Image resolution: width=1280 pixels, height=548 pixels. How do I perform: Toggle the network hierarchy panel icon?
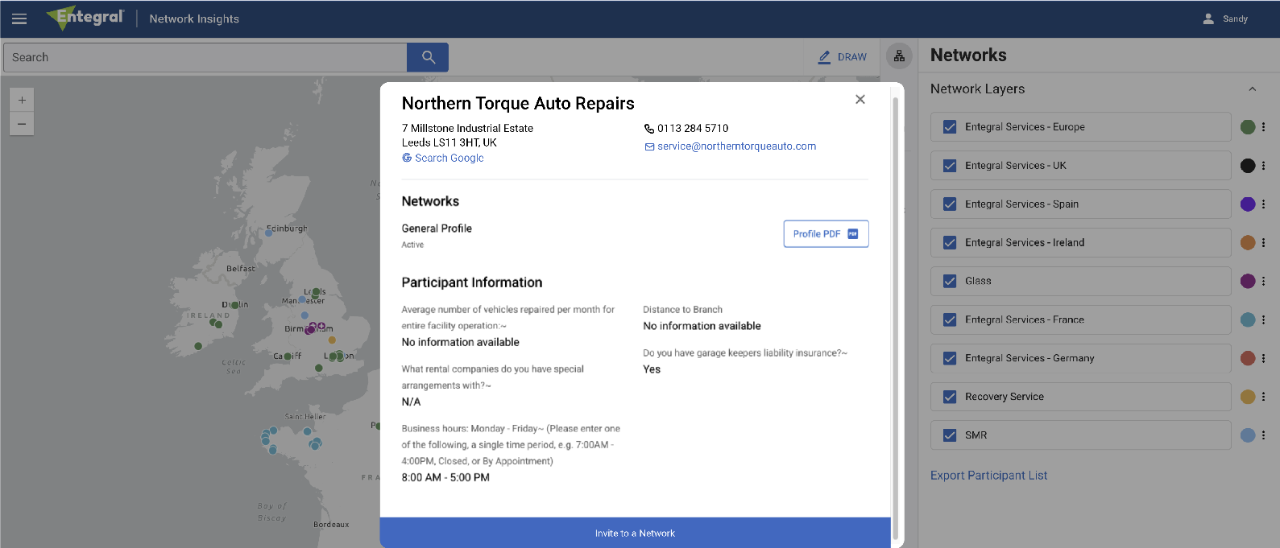(x=898, y=57)
